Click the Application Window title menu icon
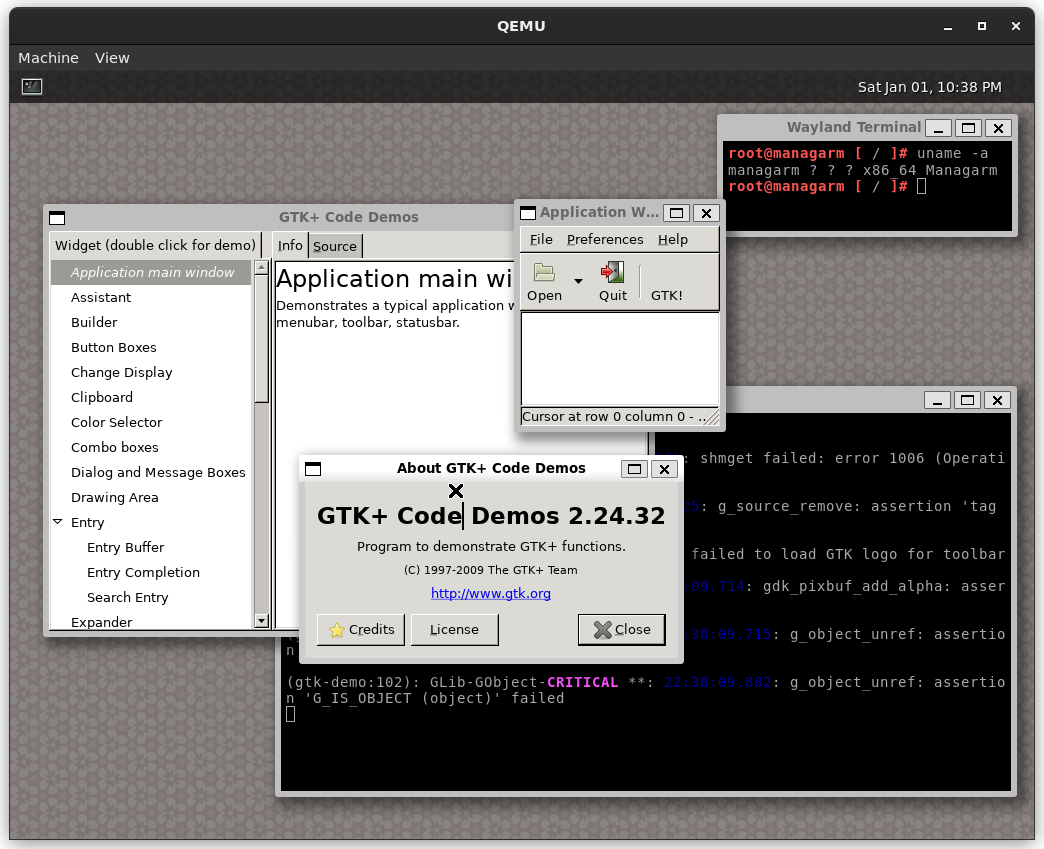Image resolution: width=1044 pixels, height=849 pixels. [x=528, y=213]
